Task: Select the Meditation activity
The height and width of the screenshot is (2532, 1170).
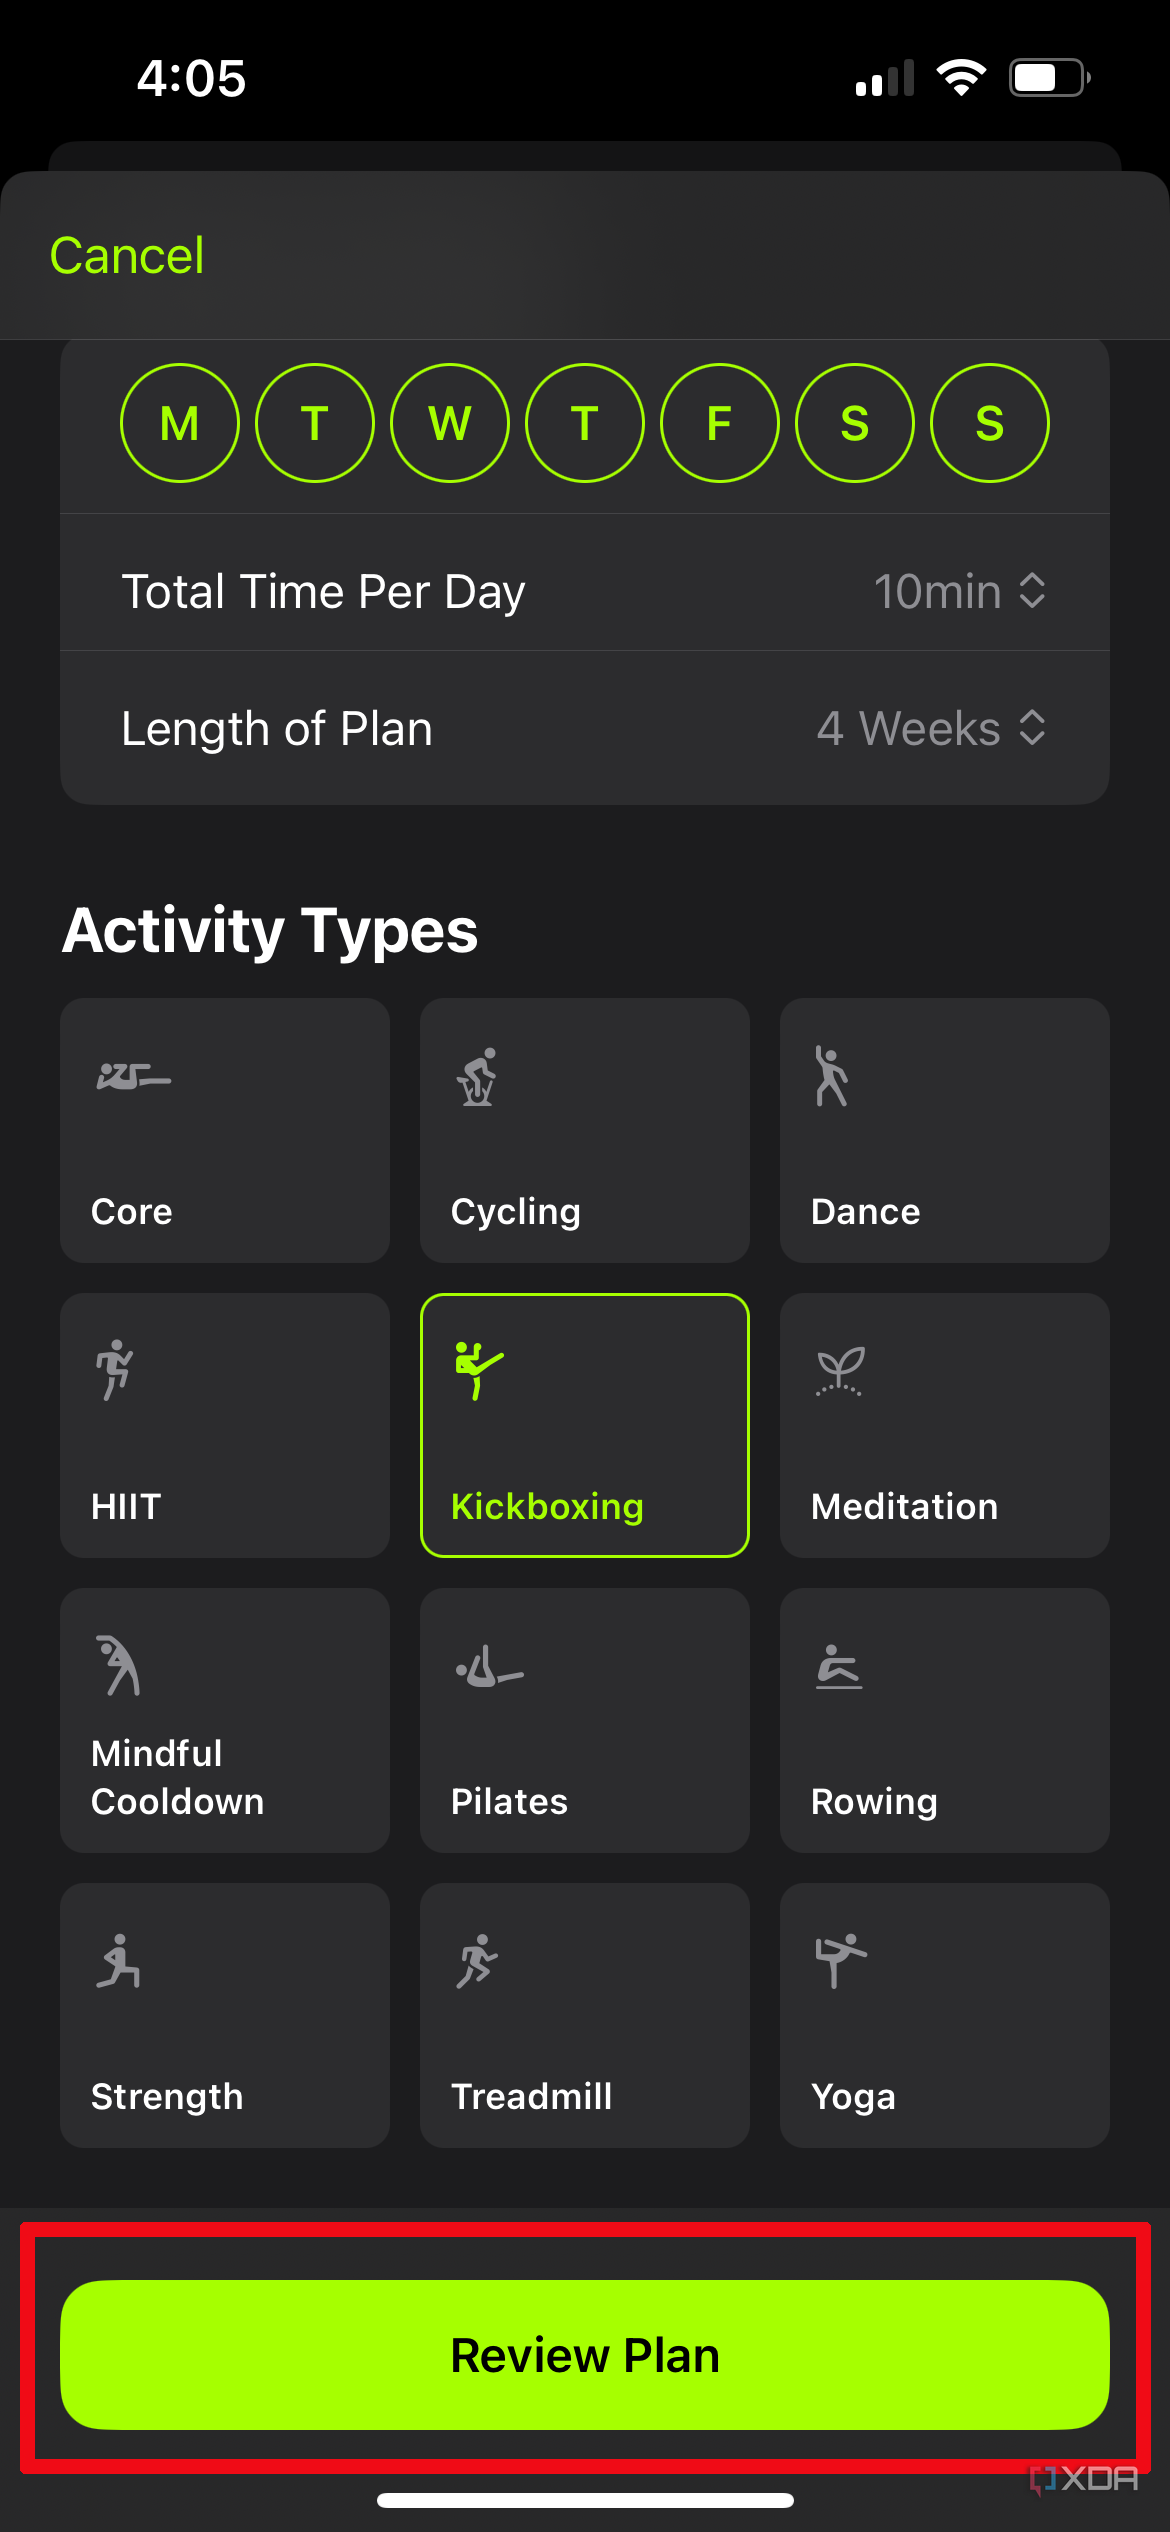Action: (944, 1425)
